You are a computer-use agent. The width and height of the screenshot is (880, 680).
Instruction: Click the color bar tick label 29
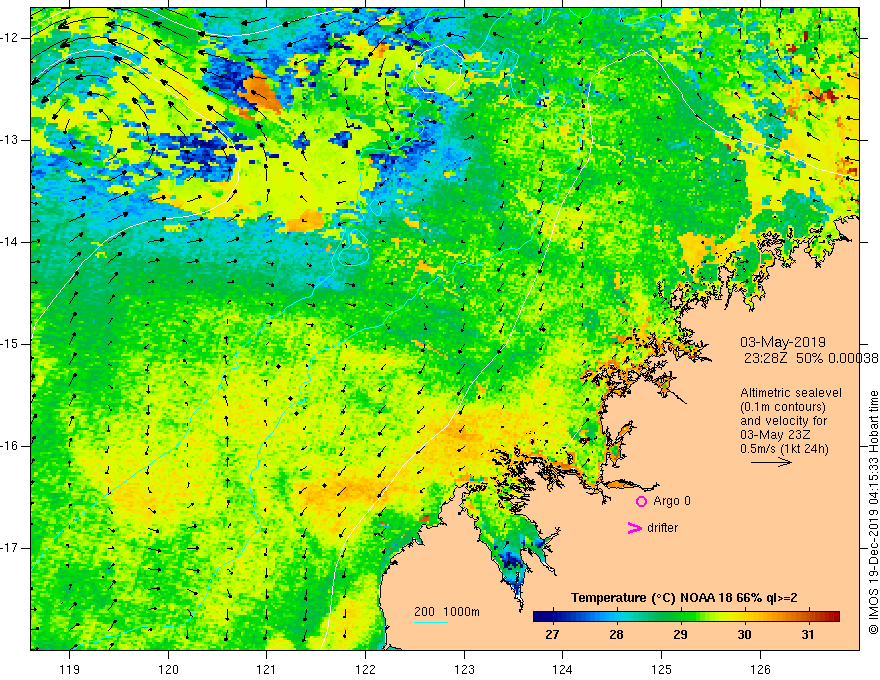coord(680,635)
